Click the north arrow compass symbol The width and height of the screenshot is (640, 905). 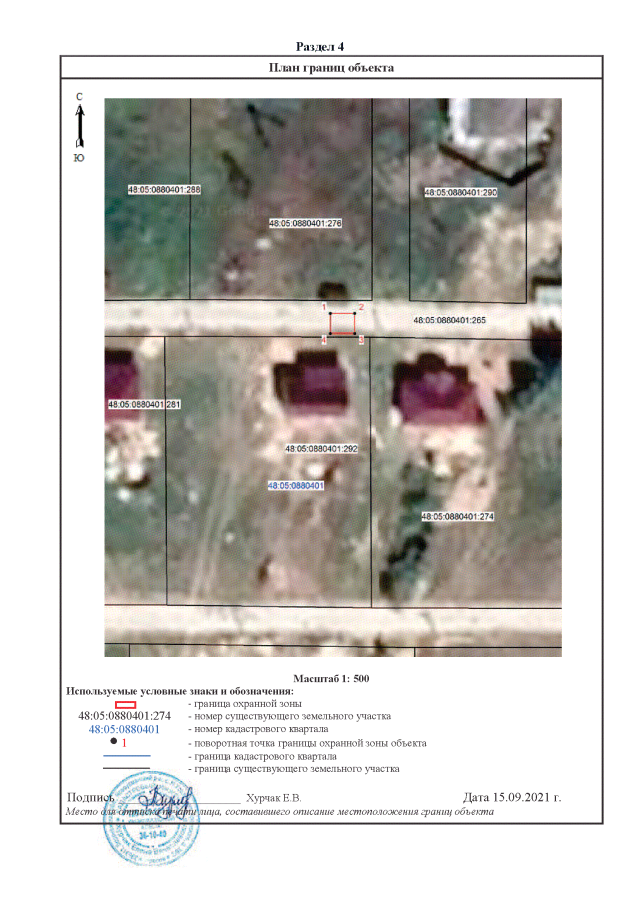78,125
